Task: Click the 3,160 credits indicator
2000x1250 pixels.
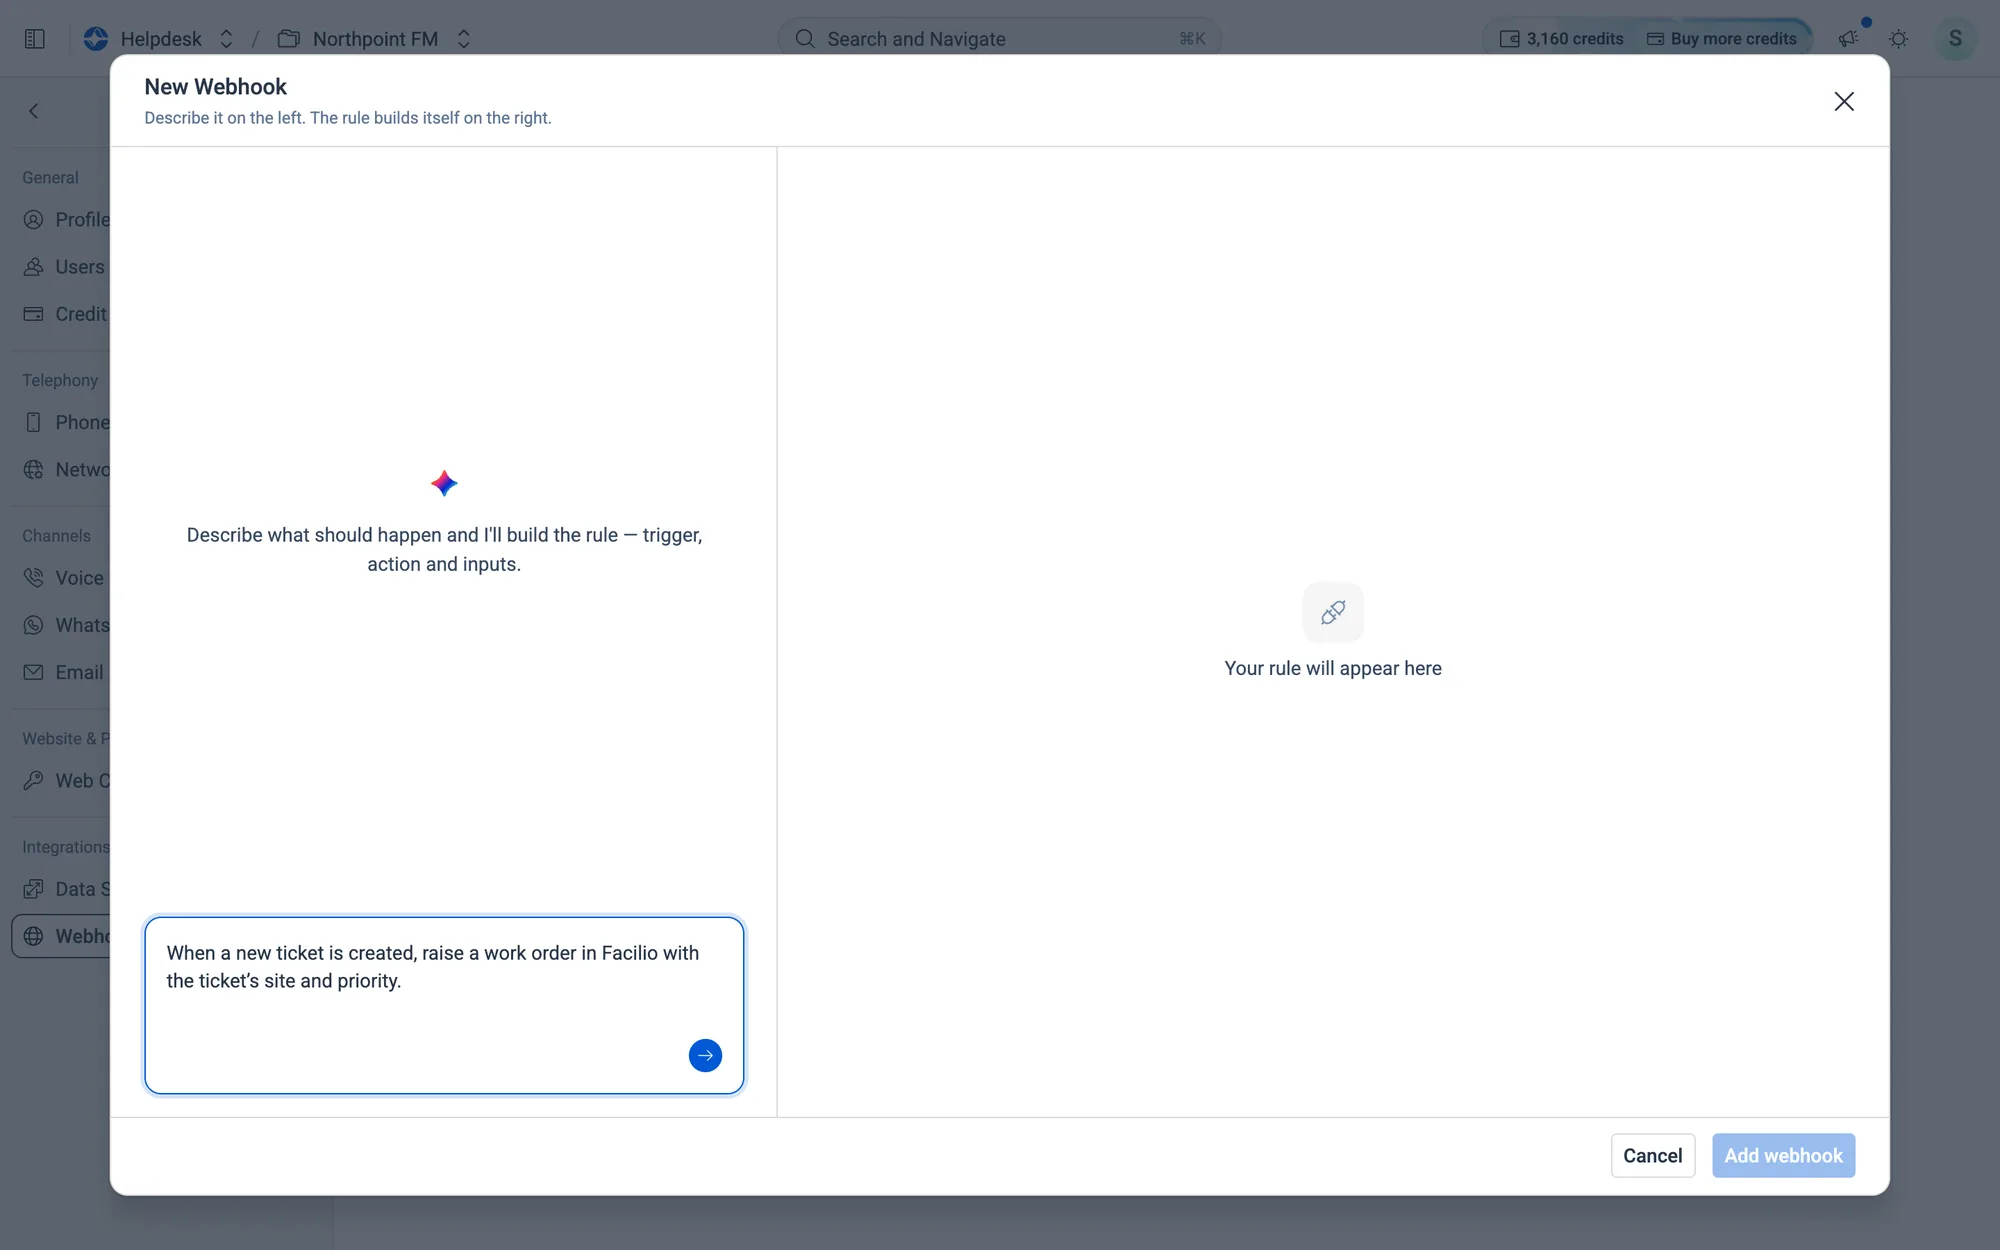Action: 1562,38
